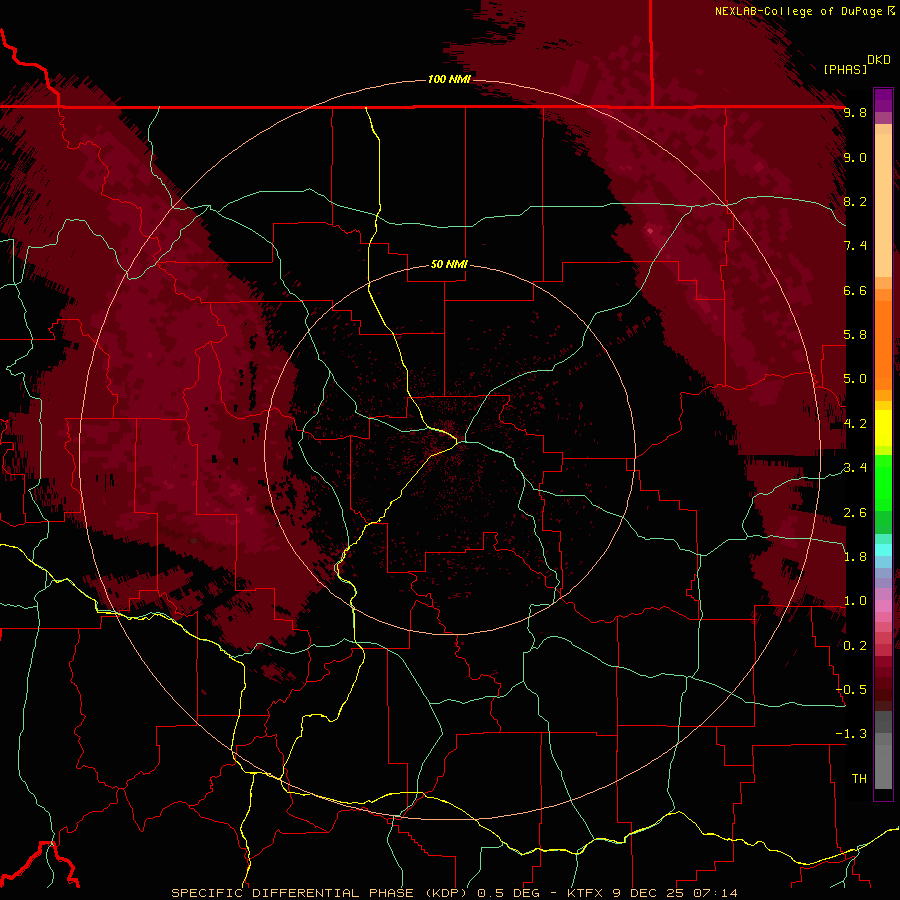
Task: Click the pink segment of the color bar
Action: (883, 606)
